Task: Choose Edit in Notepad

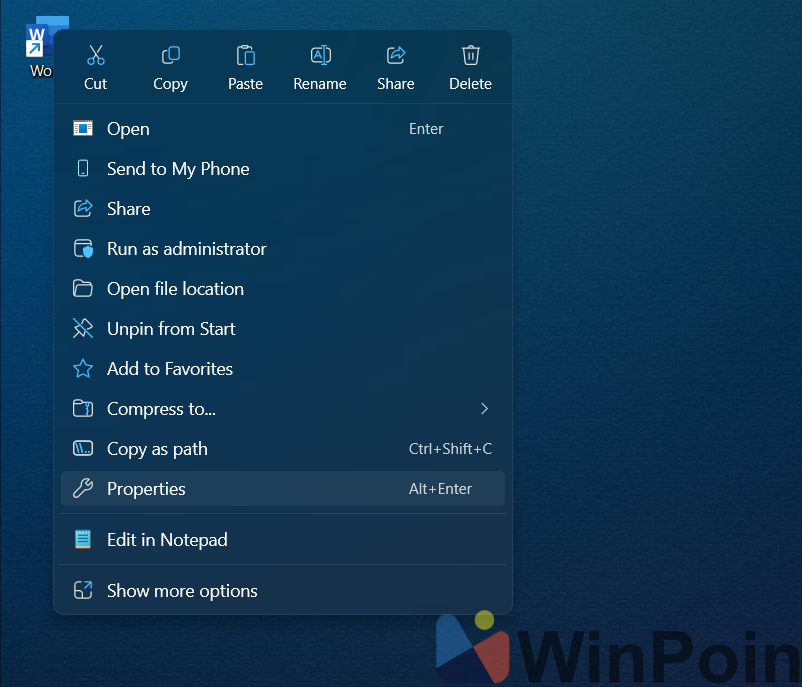Action: 283,539
